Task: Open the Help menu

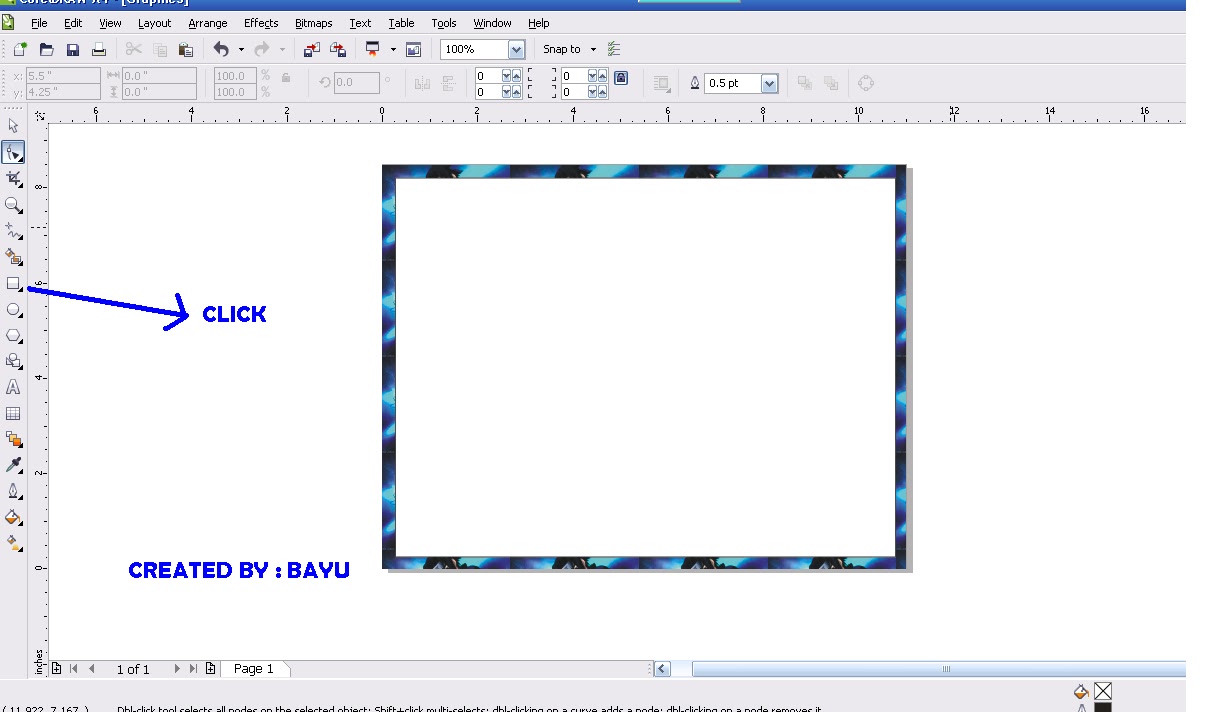Action: tap(538, 23)
